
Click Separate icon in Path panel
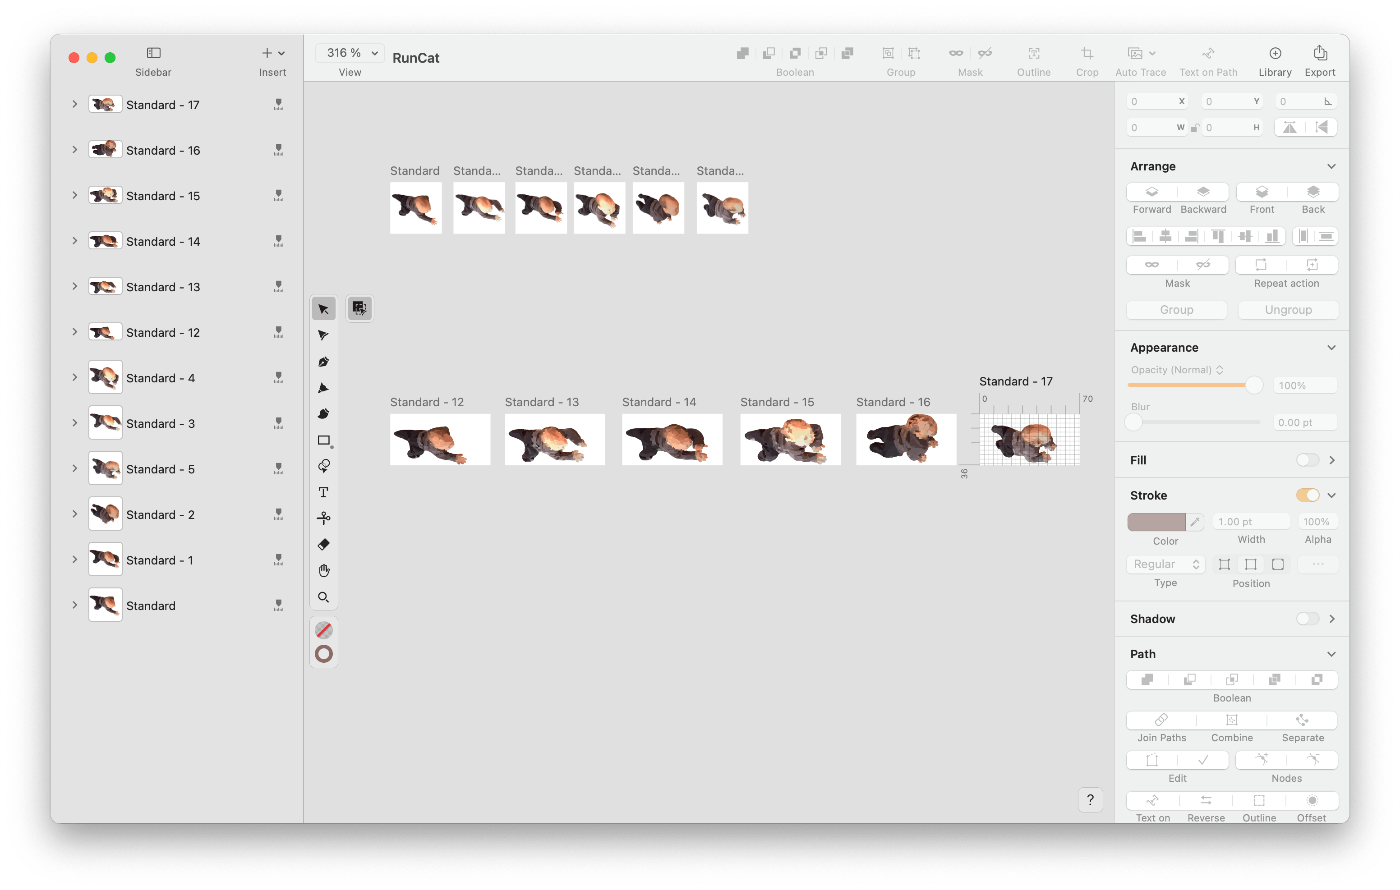[x=1302, y=720]
